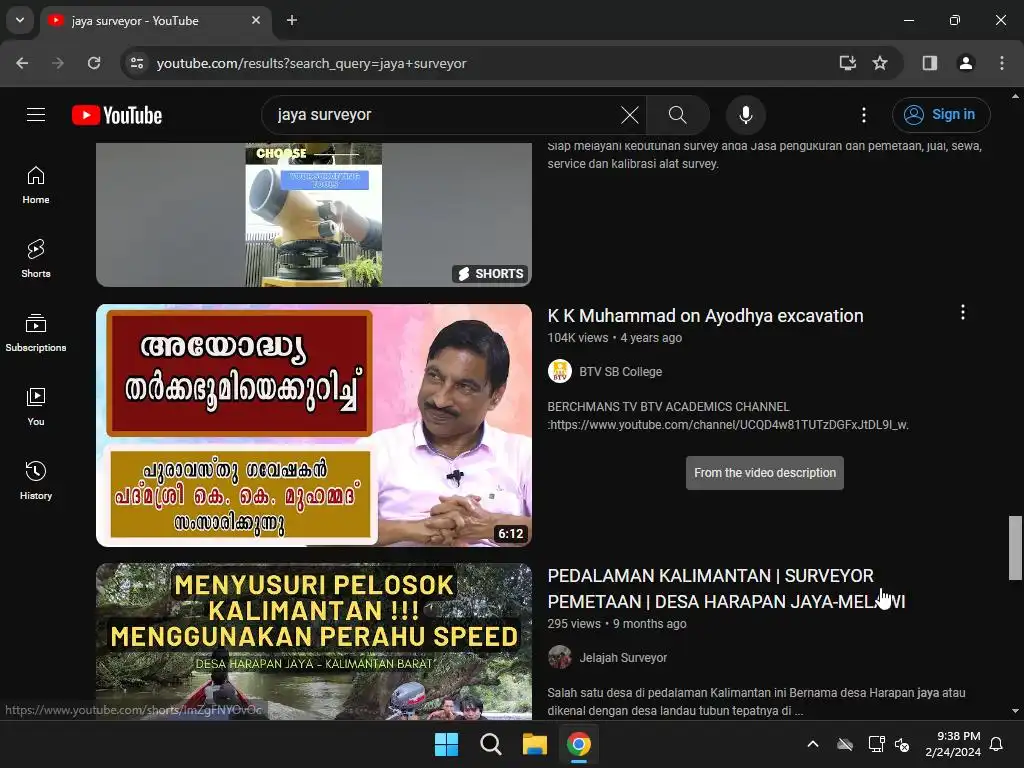Open action menu for K K Muhammad video
Screen dimensions: 1024x768
pyautogui.click(x=963, y=312)
